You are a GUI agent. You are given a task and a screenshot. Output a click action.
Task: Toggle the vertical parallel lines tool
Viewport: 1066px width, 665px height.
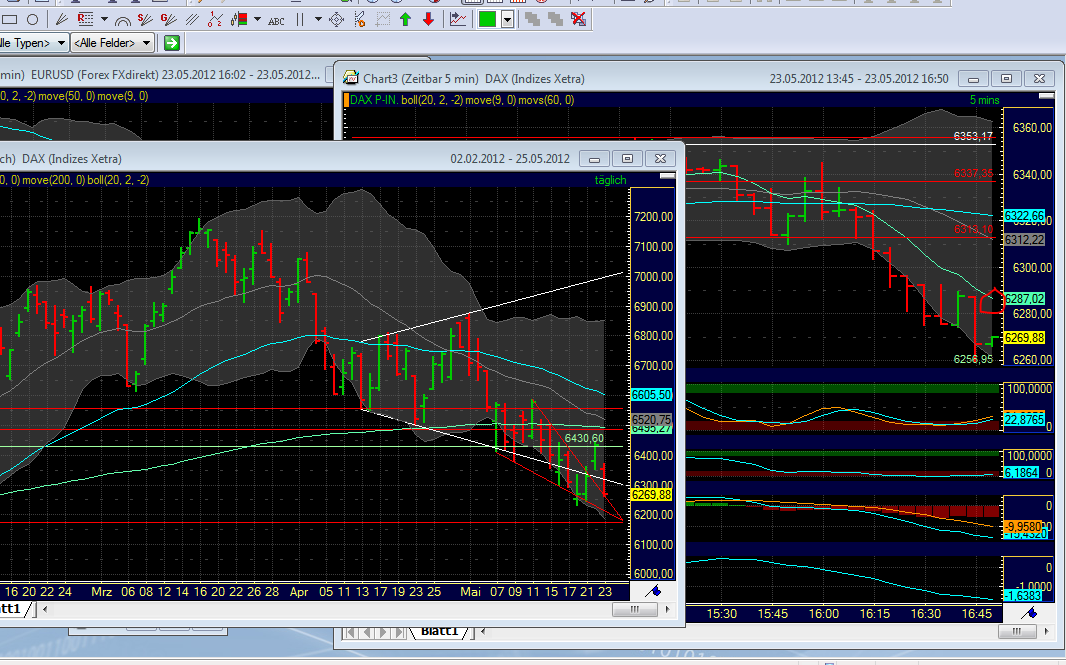pyautogui.click(x=299, y=18)
